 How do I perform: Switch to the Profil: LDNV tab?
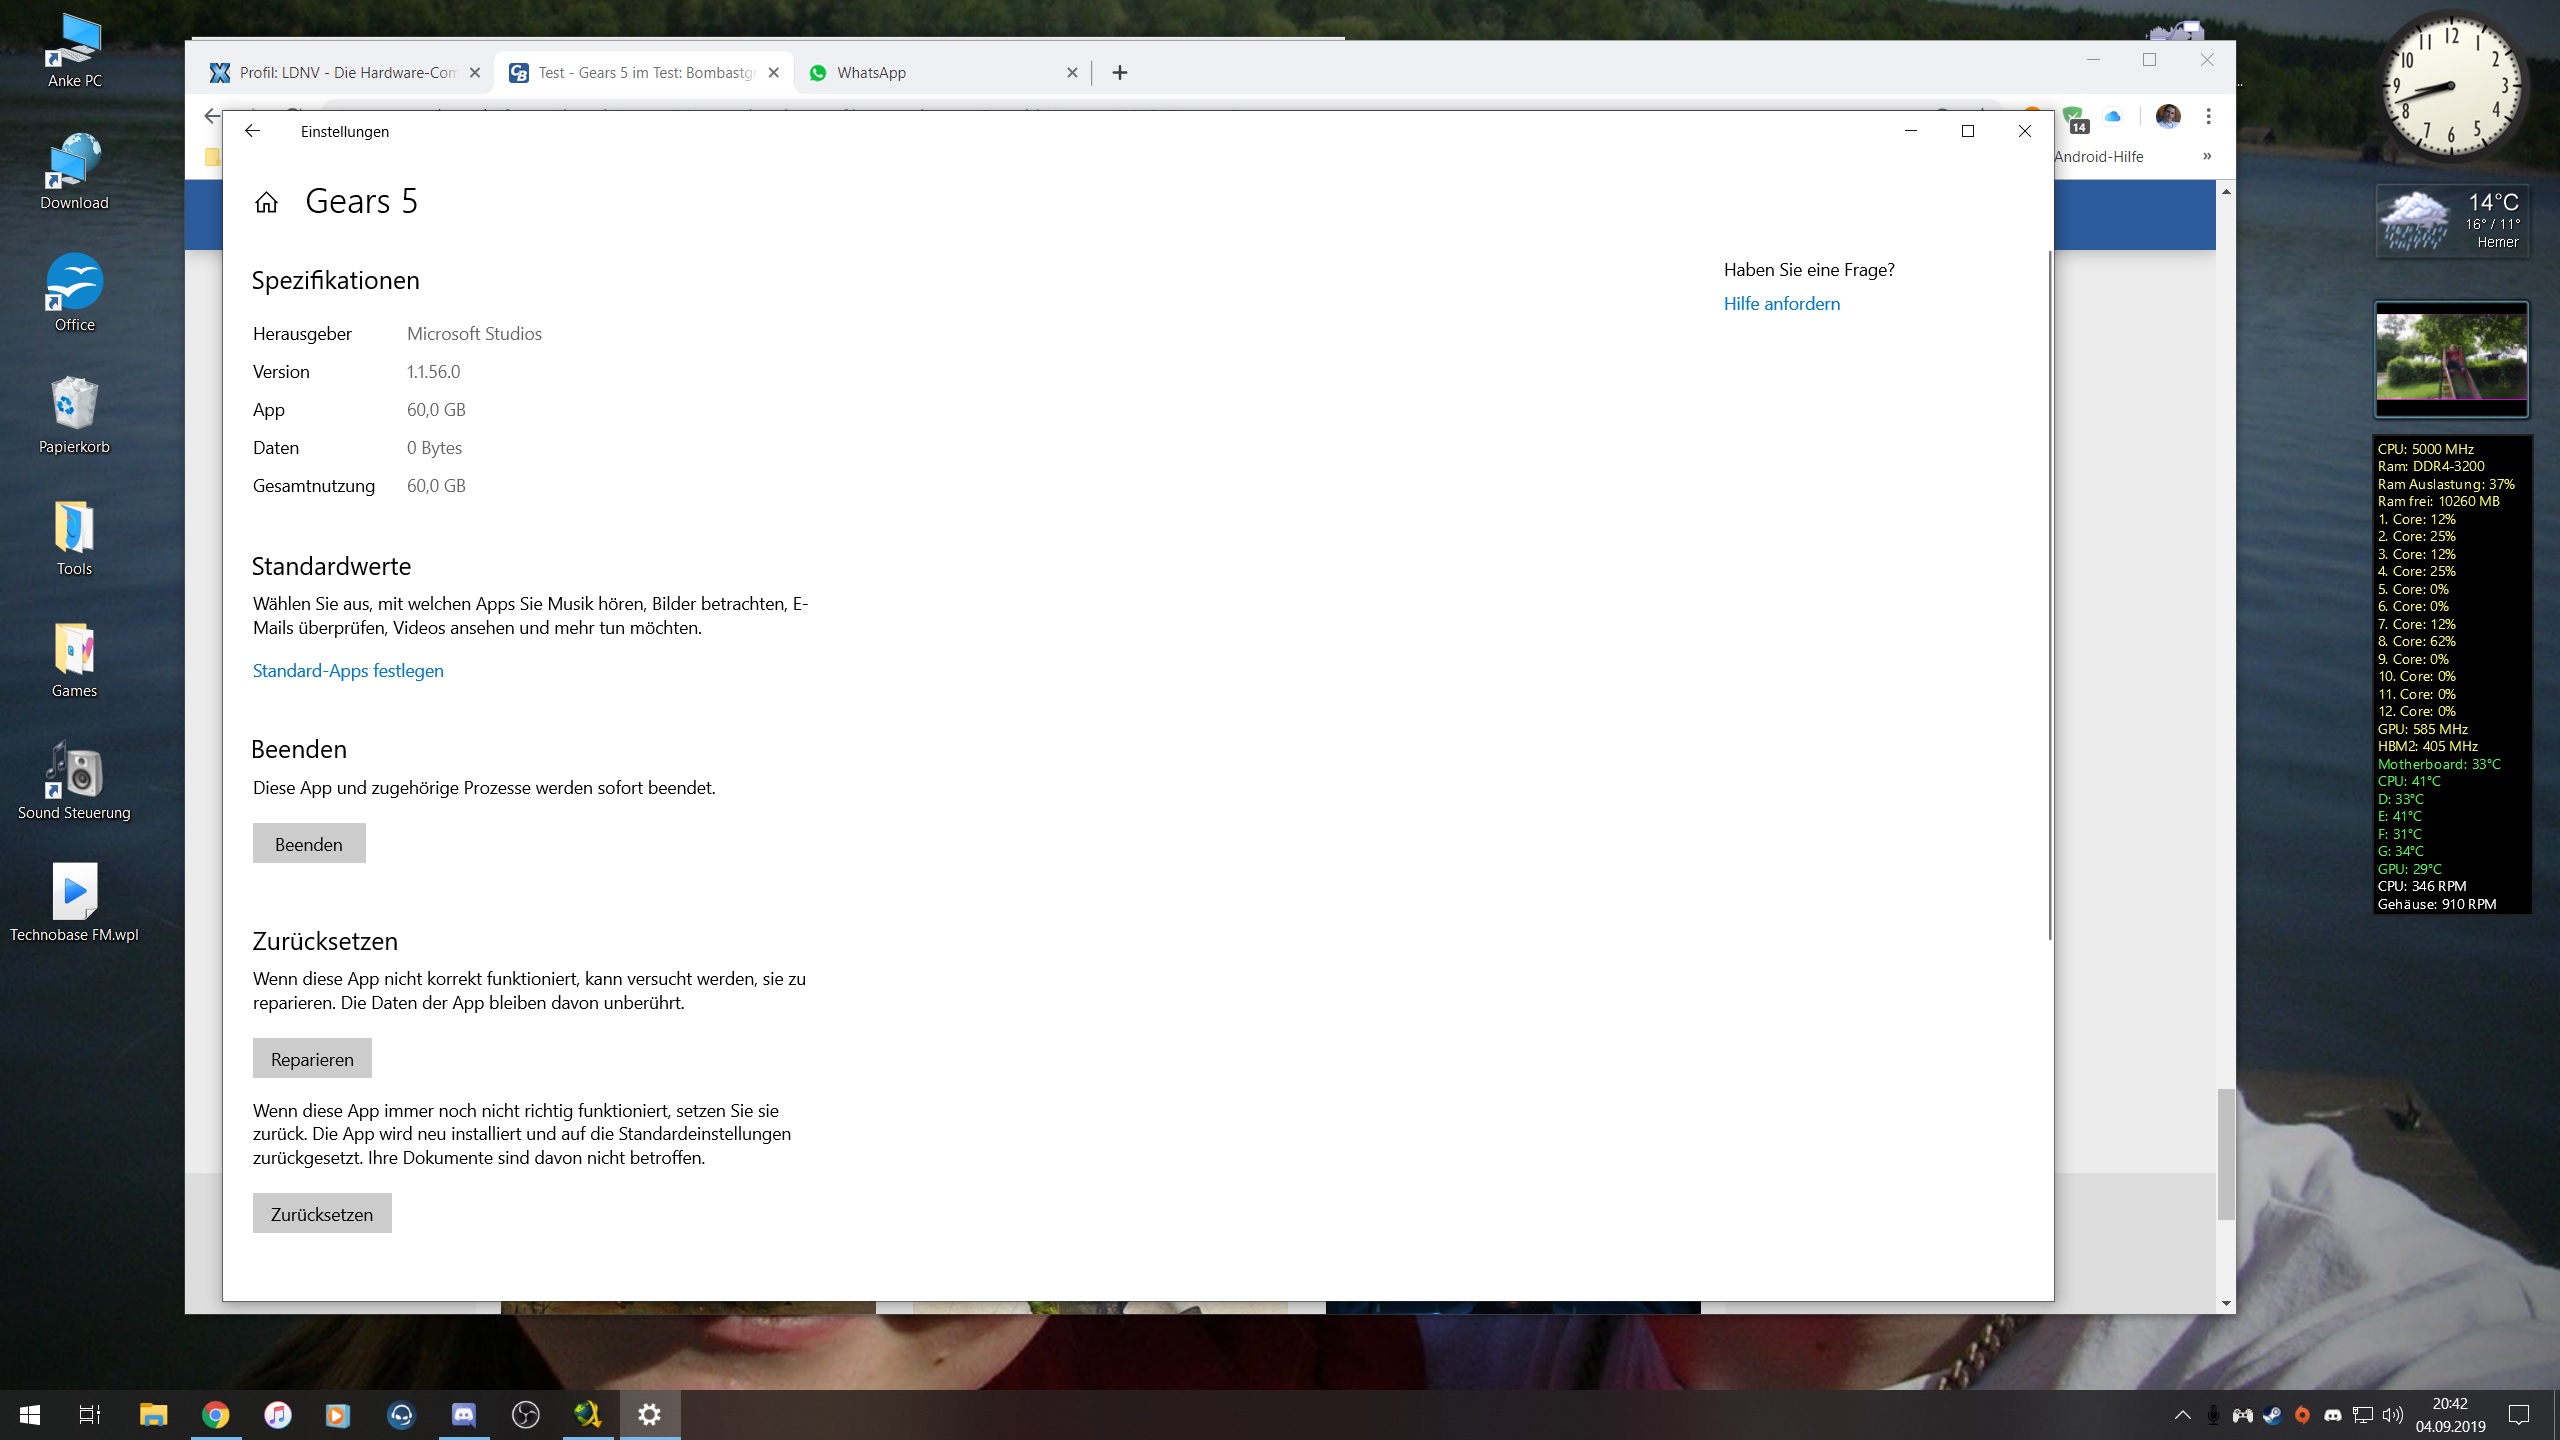pyautogui.click(x=345, y=73)
